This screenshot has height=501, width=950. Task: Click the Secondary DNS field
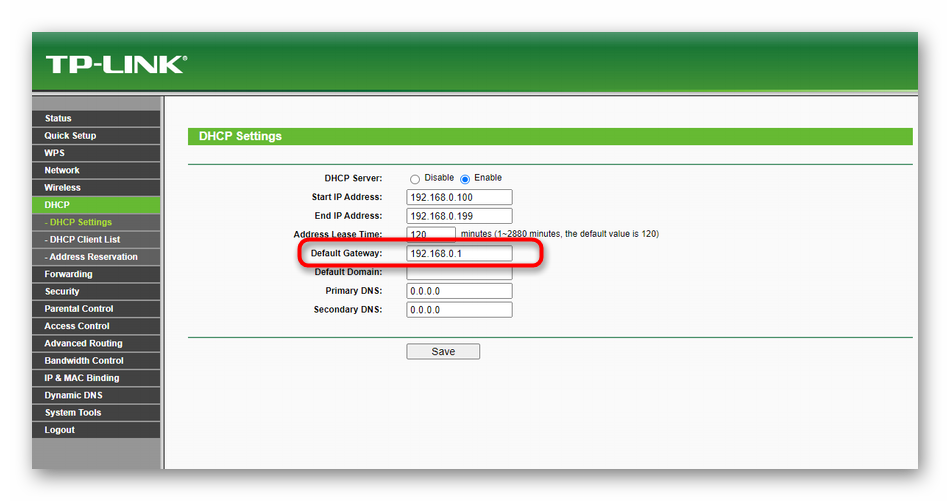tap(459, 310)
